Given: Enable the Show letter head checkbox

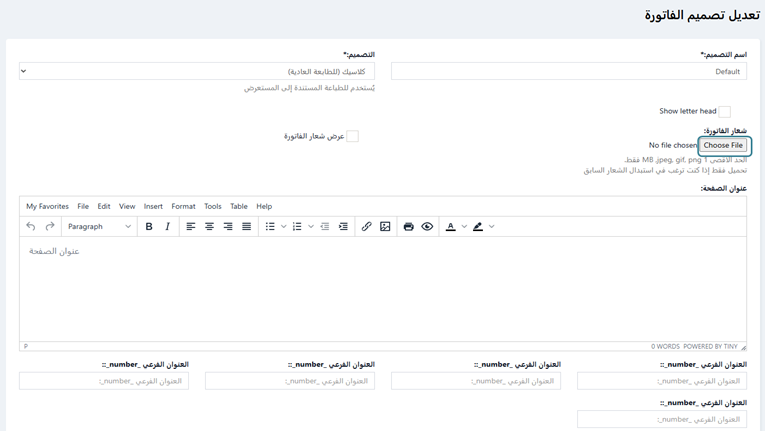Looking at the screenshot, I should point(724,112).
